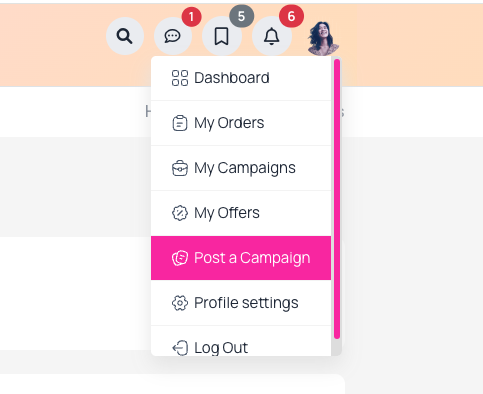
Task: Open Profile settings
Action: (x=241, y=303)
